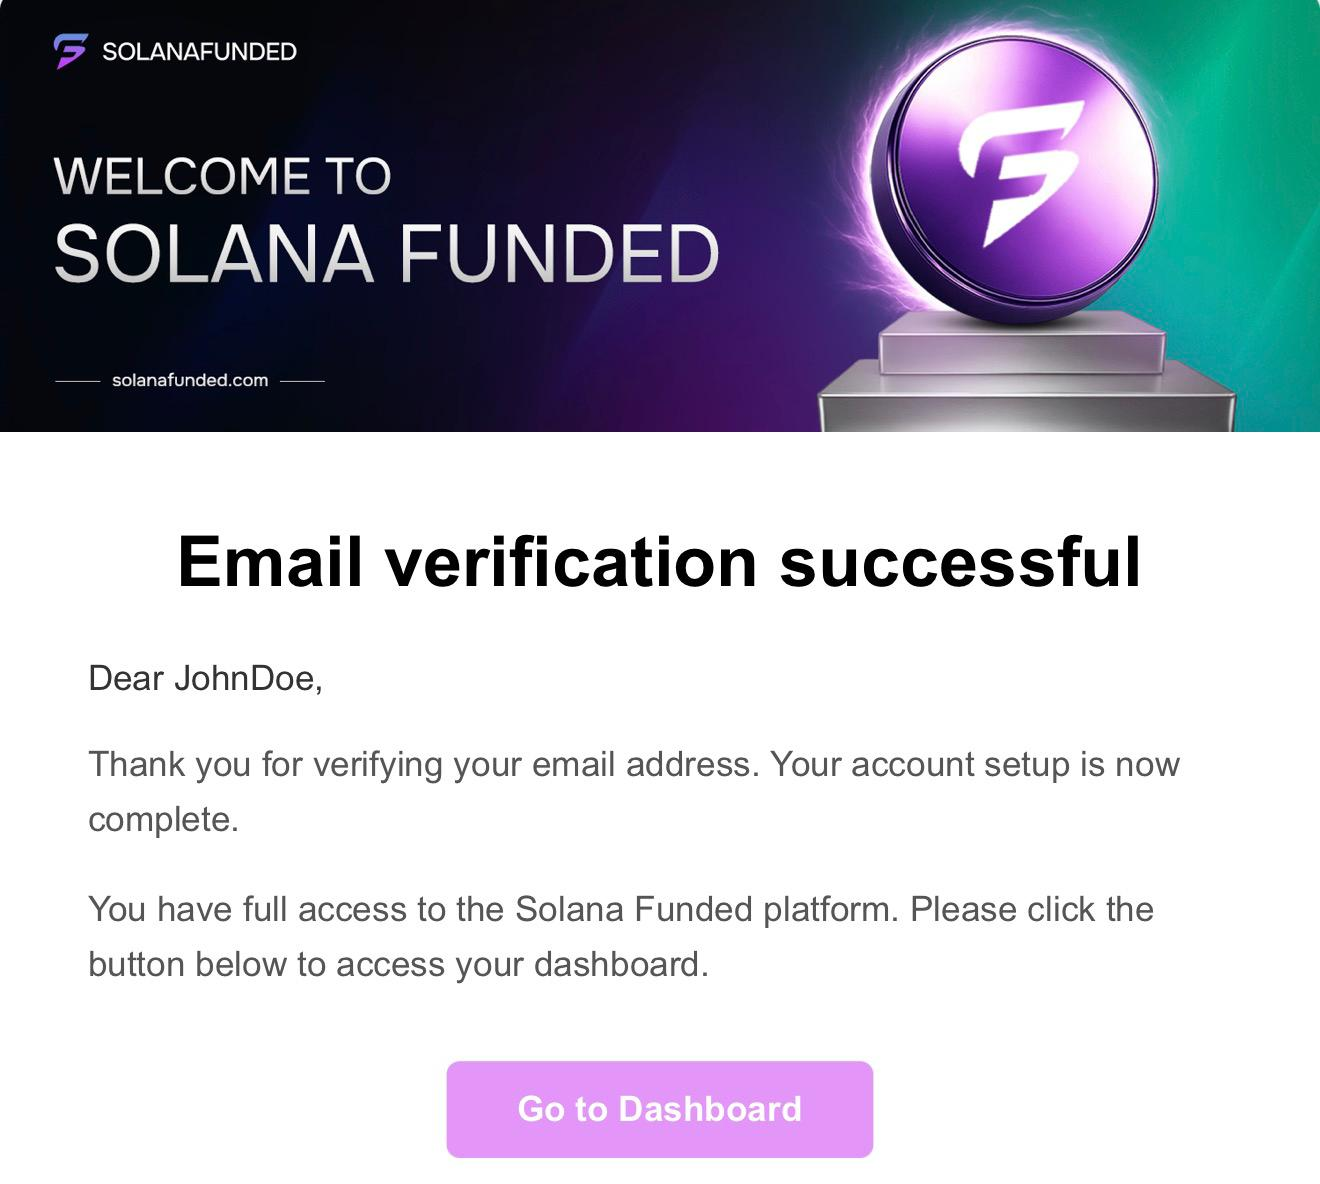Click the line right of solanafunded.com

(302, 381)
